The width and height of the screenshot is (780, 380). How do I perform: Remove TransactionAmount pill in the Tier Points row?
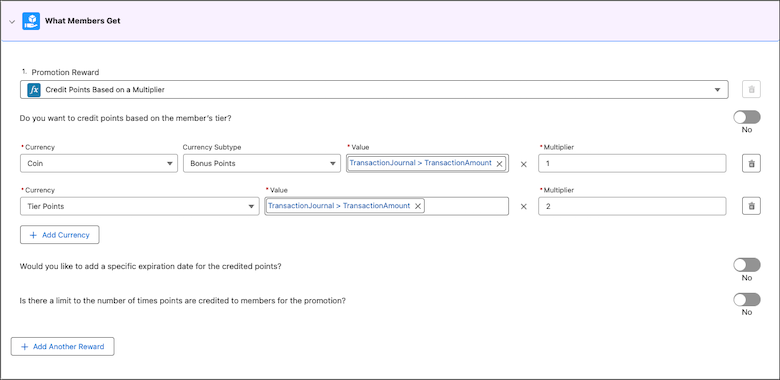click(418, 206)
